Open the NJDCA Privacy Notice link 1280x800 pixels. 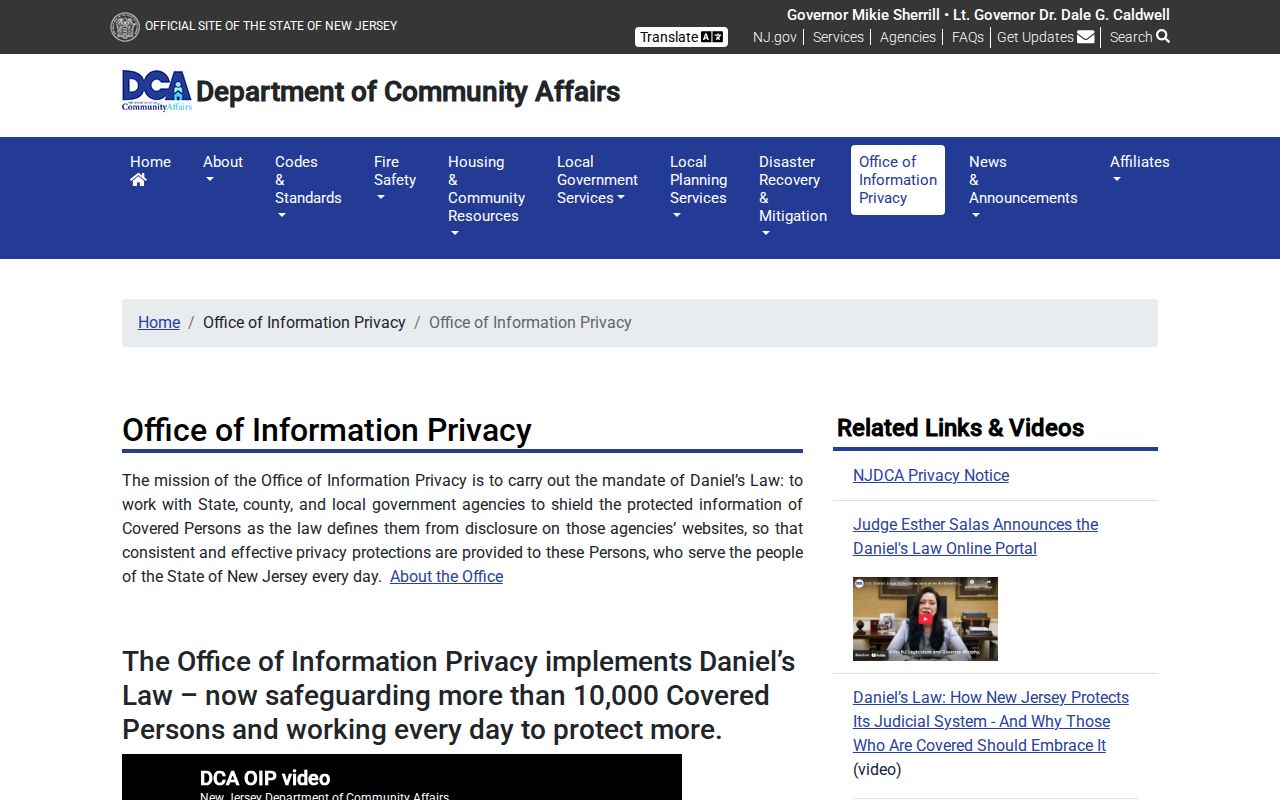tap(931, 475)
